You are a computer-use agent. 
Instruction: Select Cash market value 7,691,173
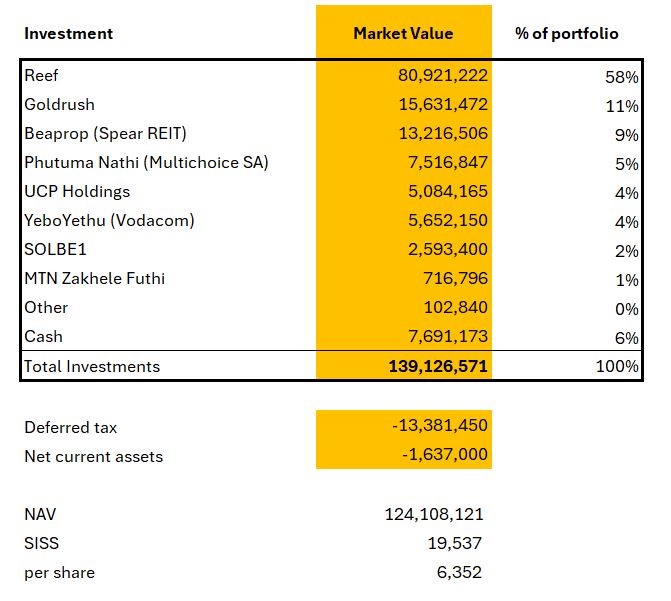click(448, 336)
